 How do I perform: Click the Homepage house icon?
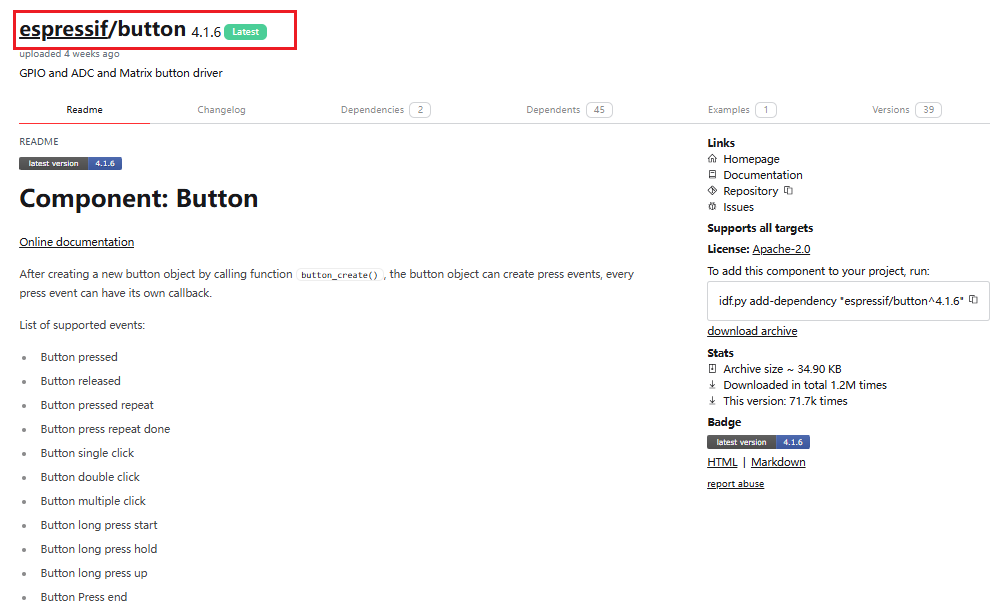tap(712, 159)
